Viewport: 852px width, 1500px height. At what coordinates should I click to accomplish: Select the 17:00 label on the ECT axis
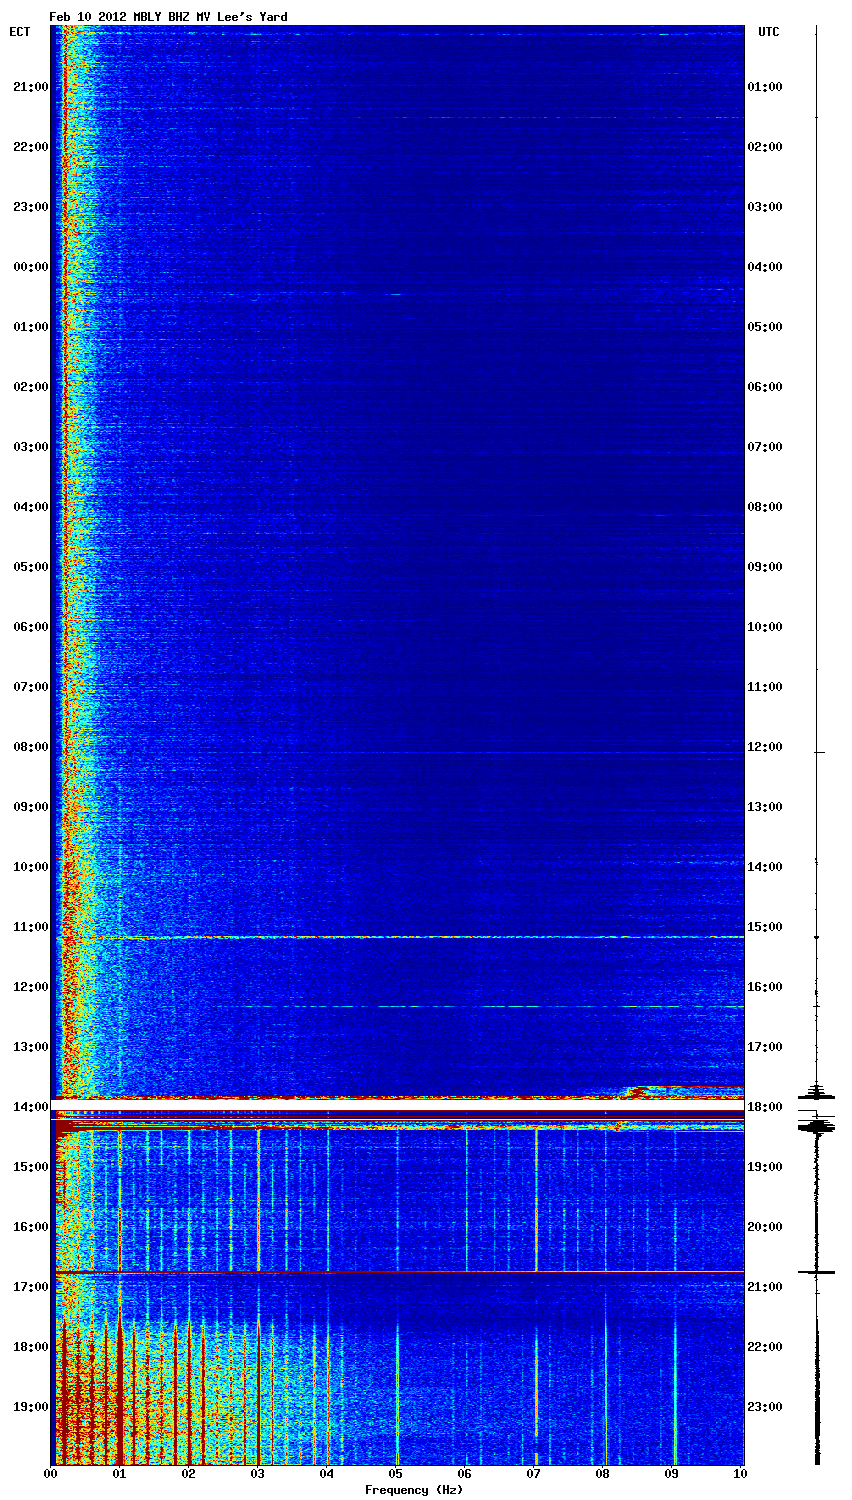click(x=30, y=1287)
